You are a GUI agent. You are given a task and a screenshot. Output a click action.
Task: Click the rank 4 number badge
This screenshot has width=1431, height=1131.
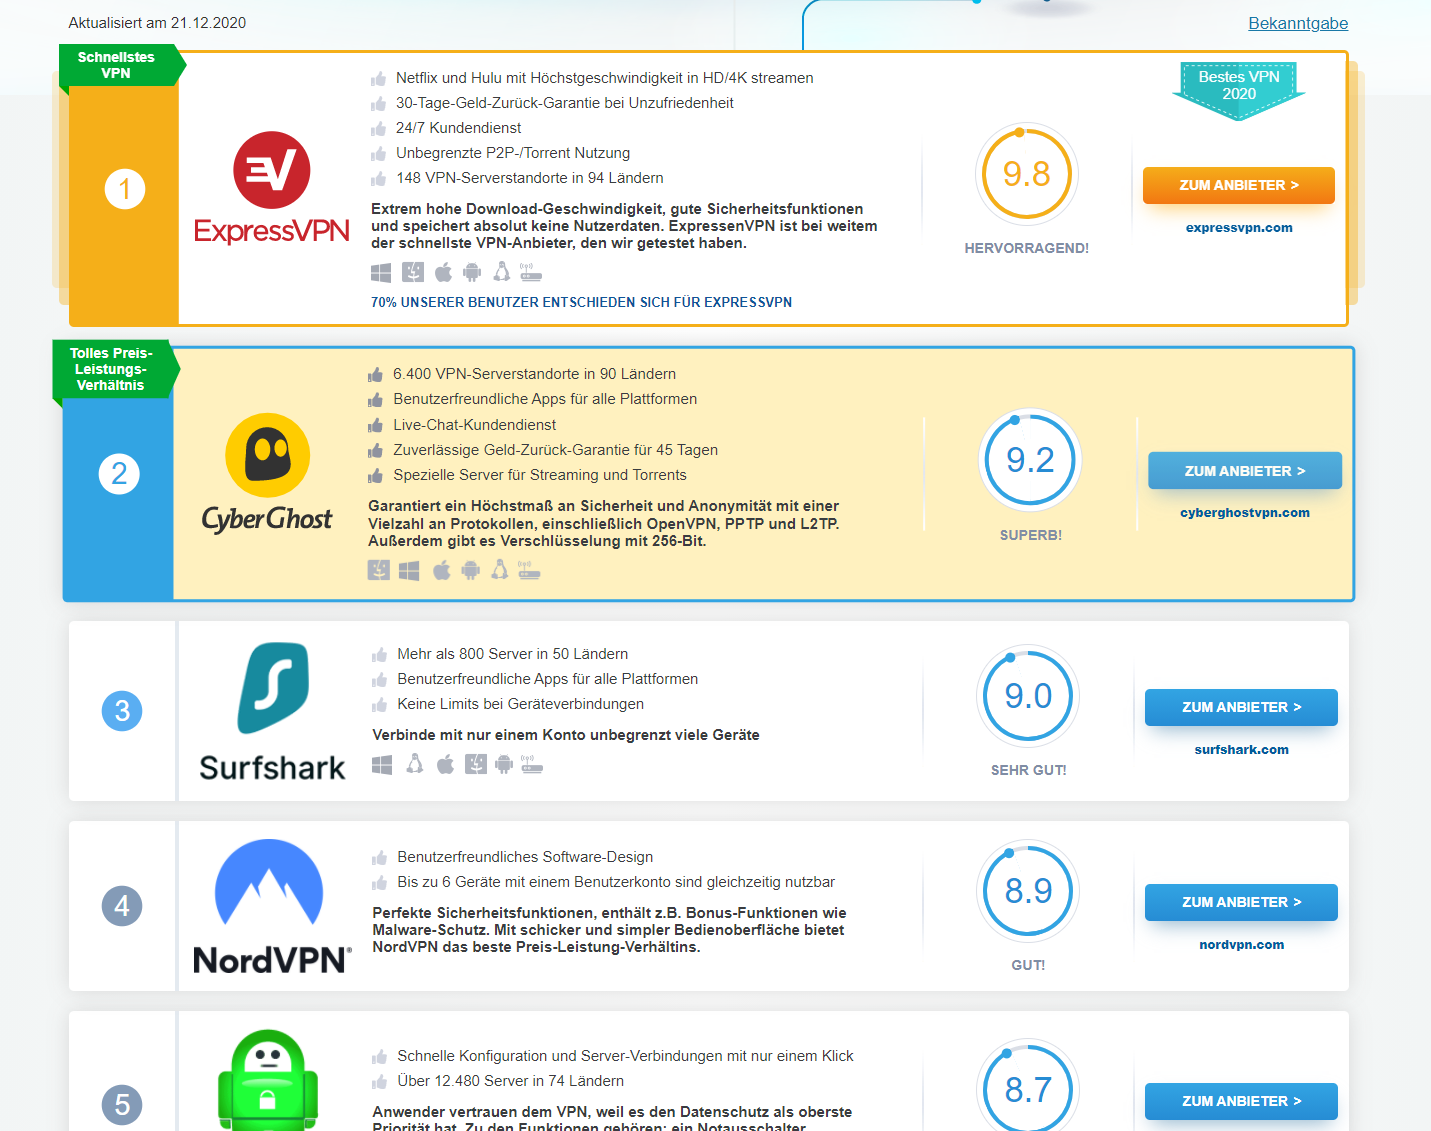pyautogui.click(x=122, y=906)
